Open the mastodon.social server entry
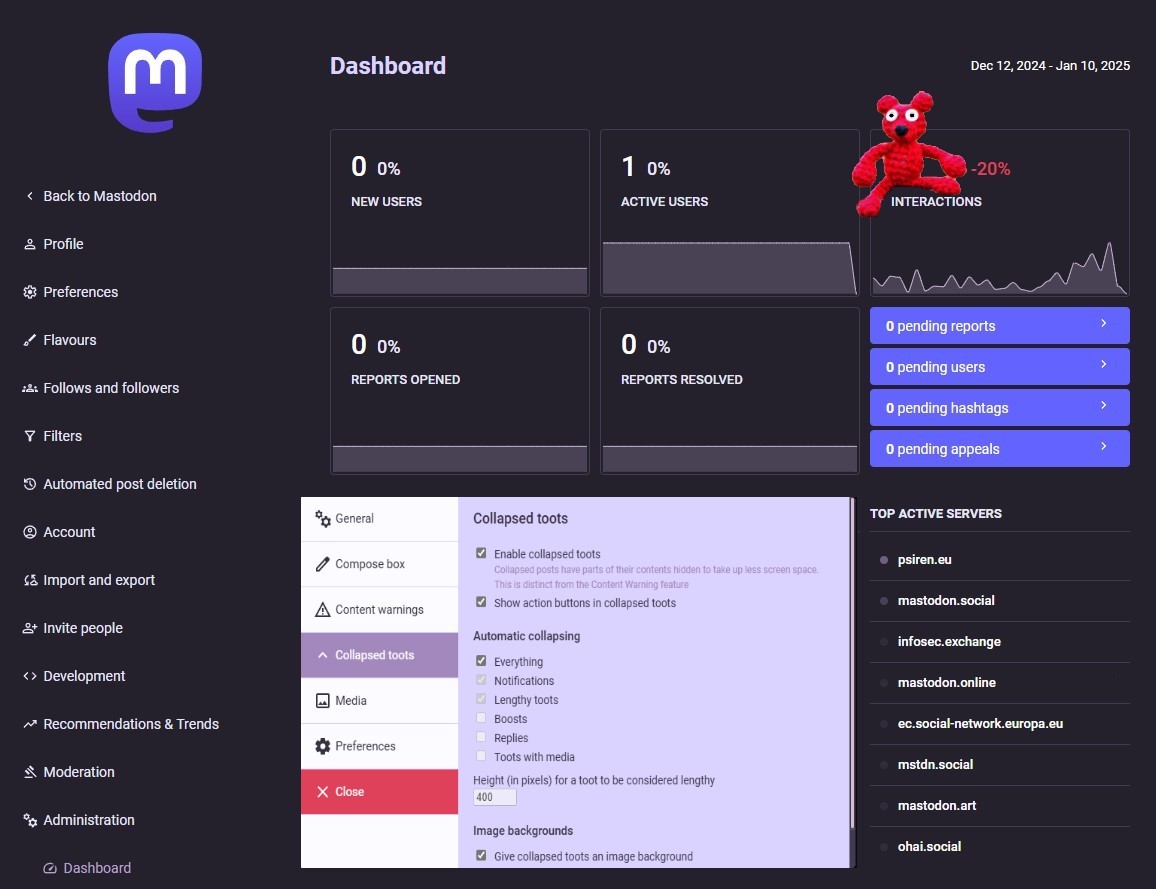The image size is (1156, 889). coord(1000,601)
